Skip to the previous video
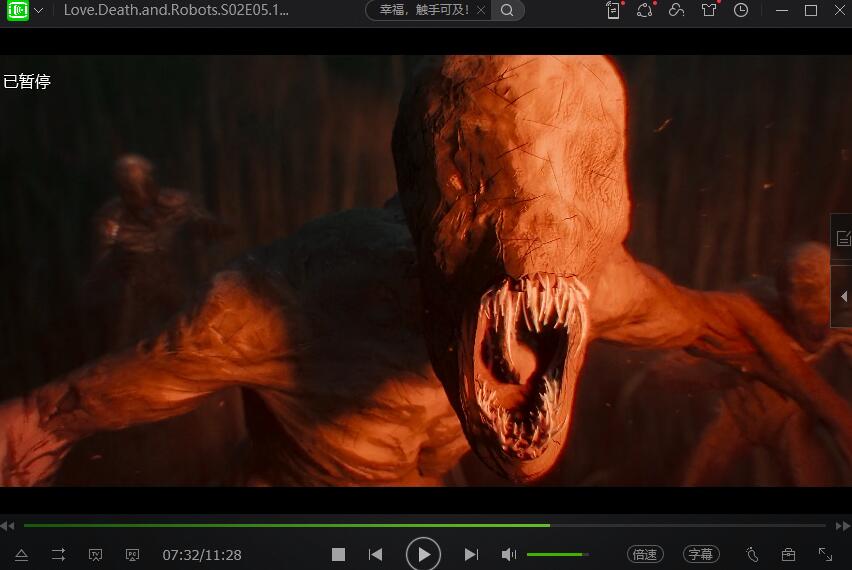This screenshot has width=852, height=570. 375,554
